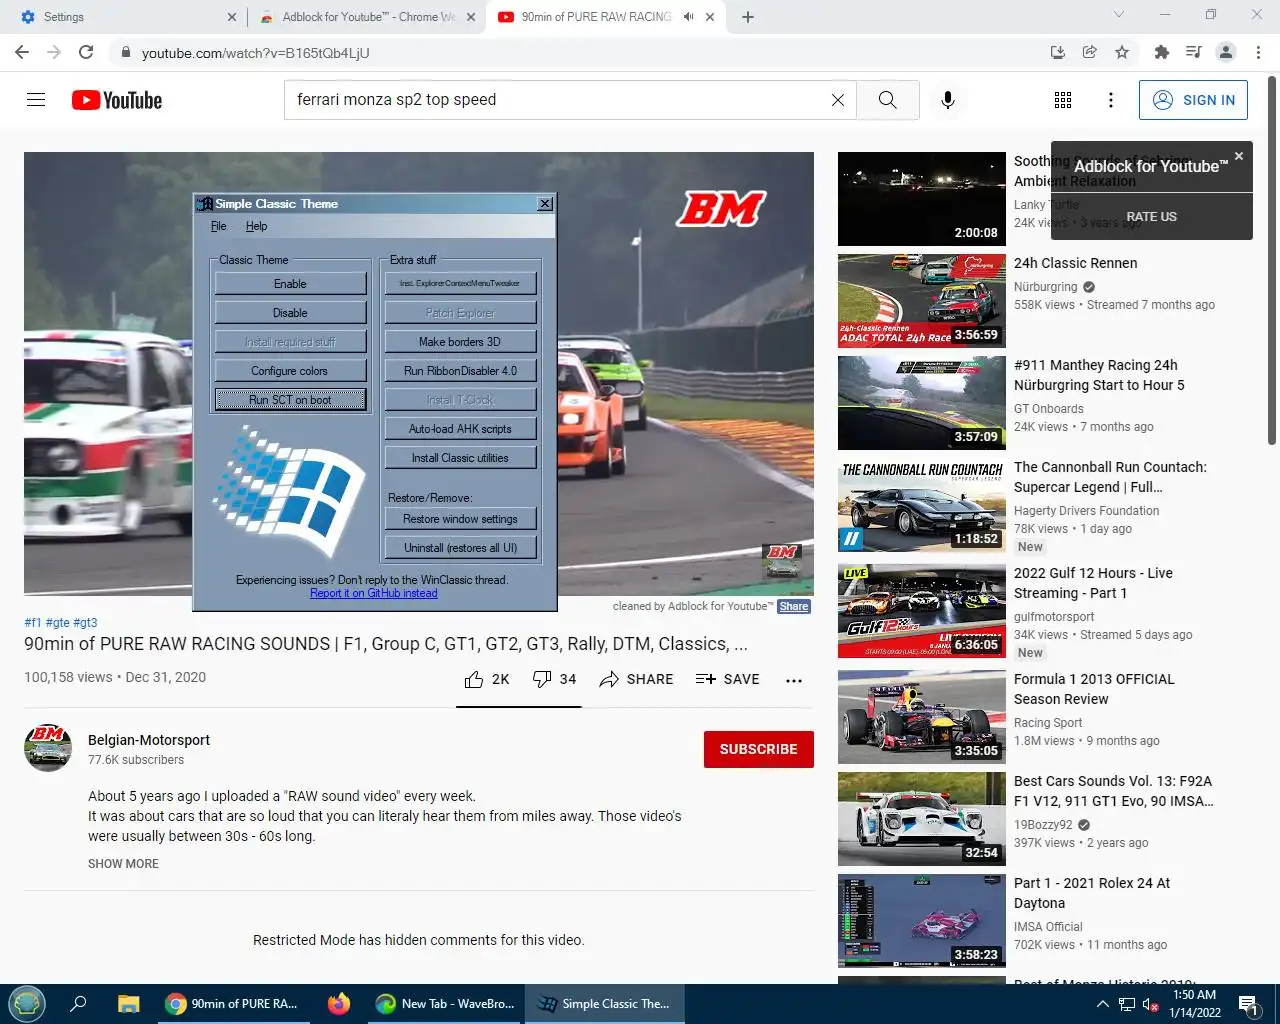Open Chrome extensions puzzle icon
The width and height of the screenshot is (1280, 1024).
click(x=1161, y=52)
